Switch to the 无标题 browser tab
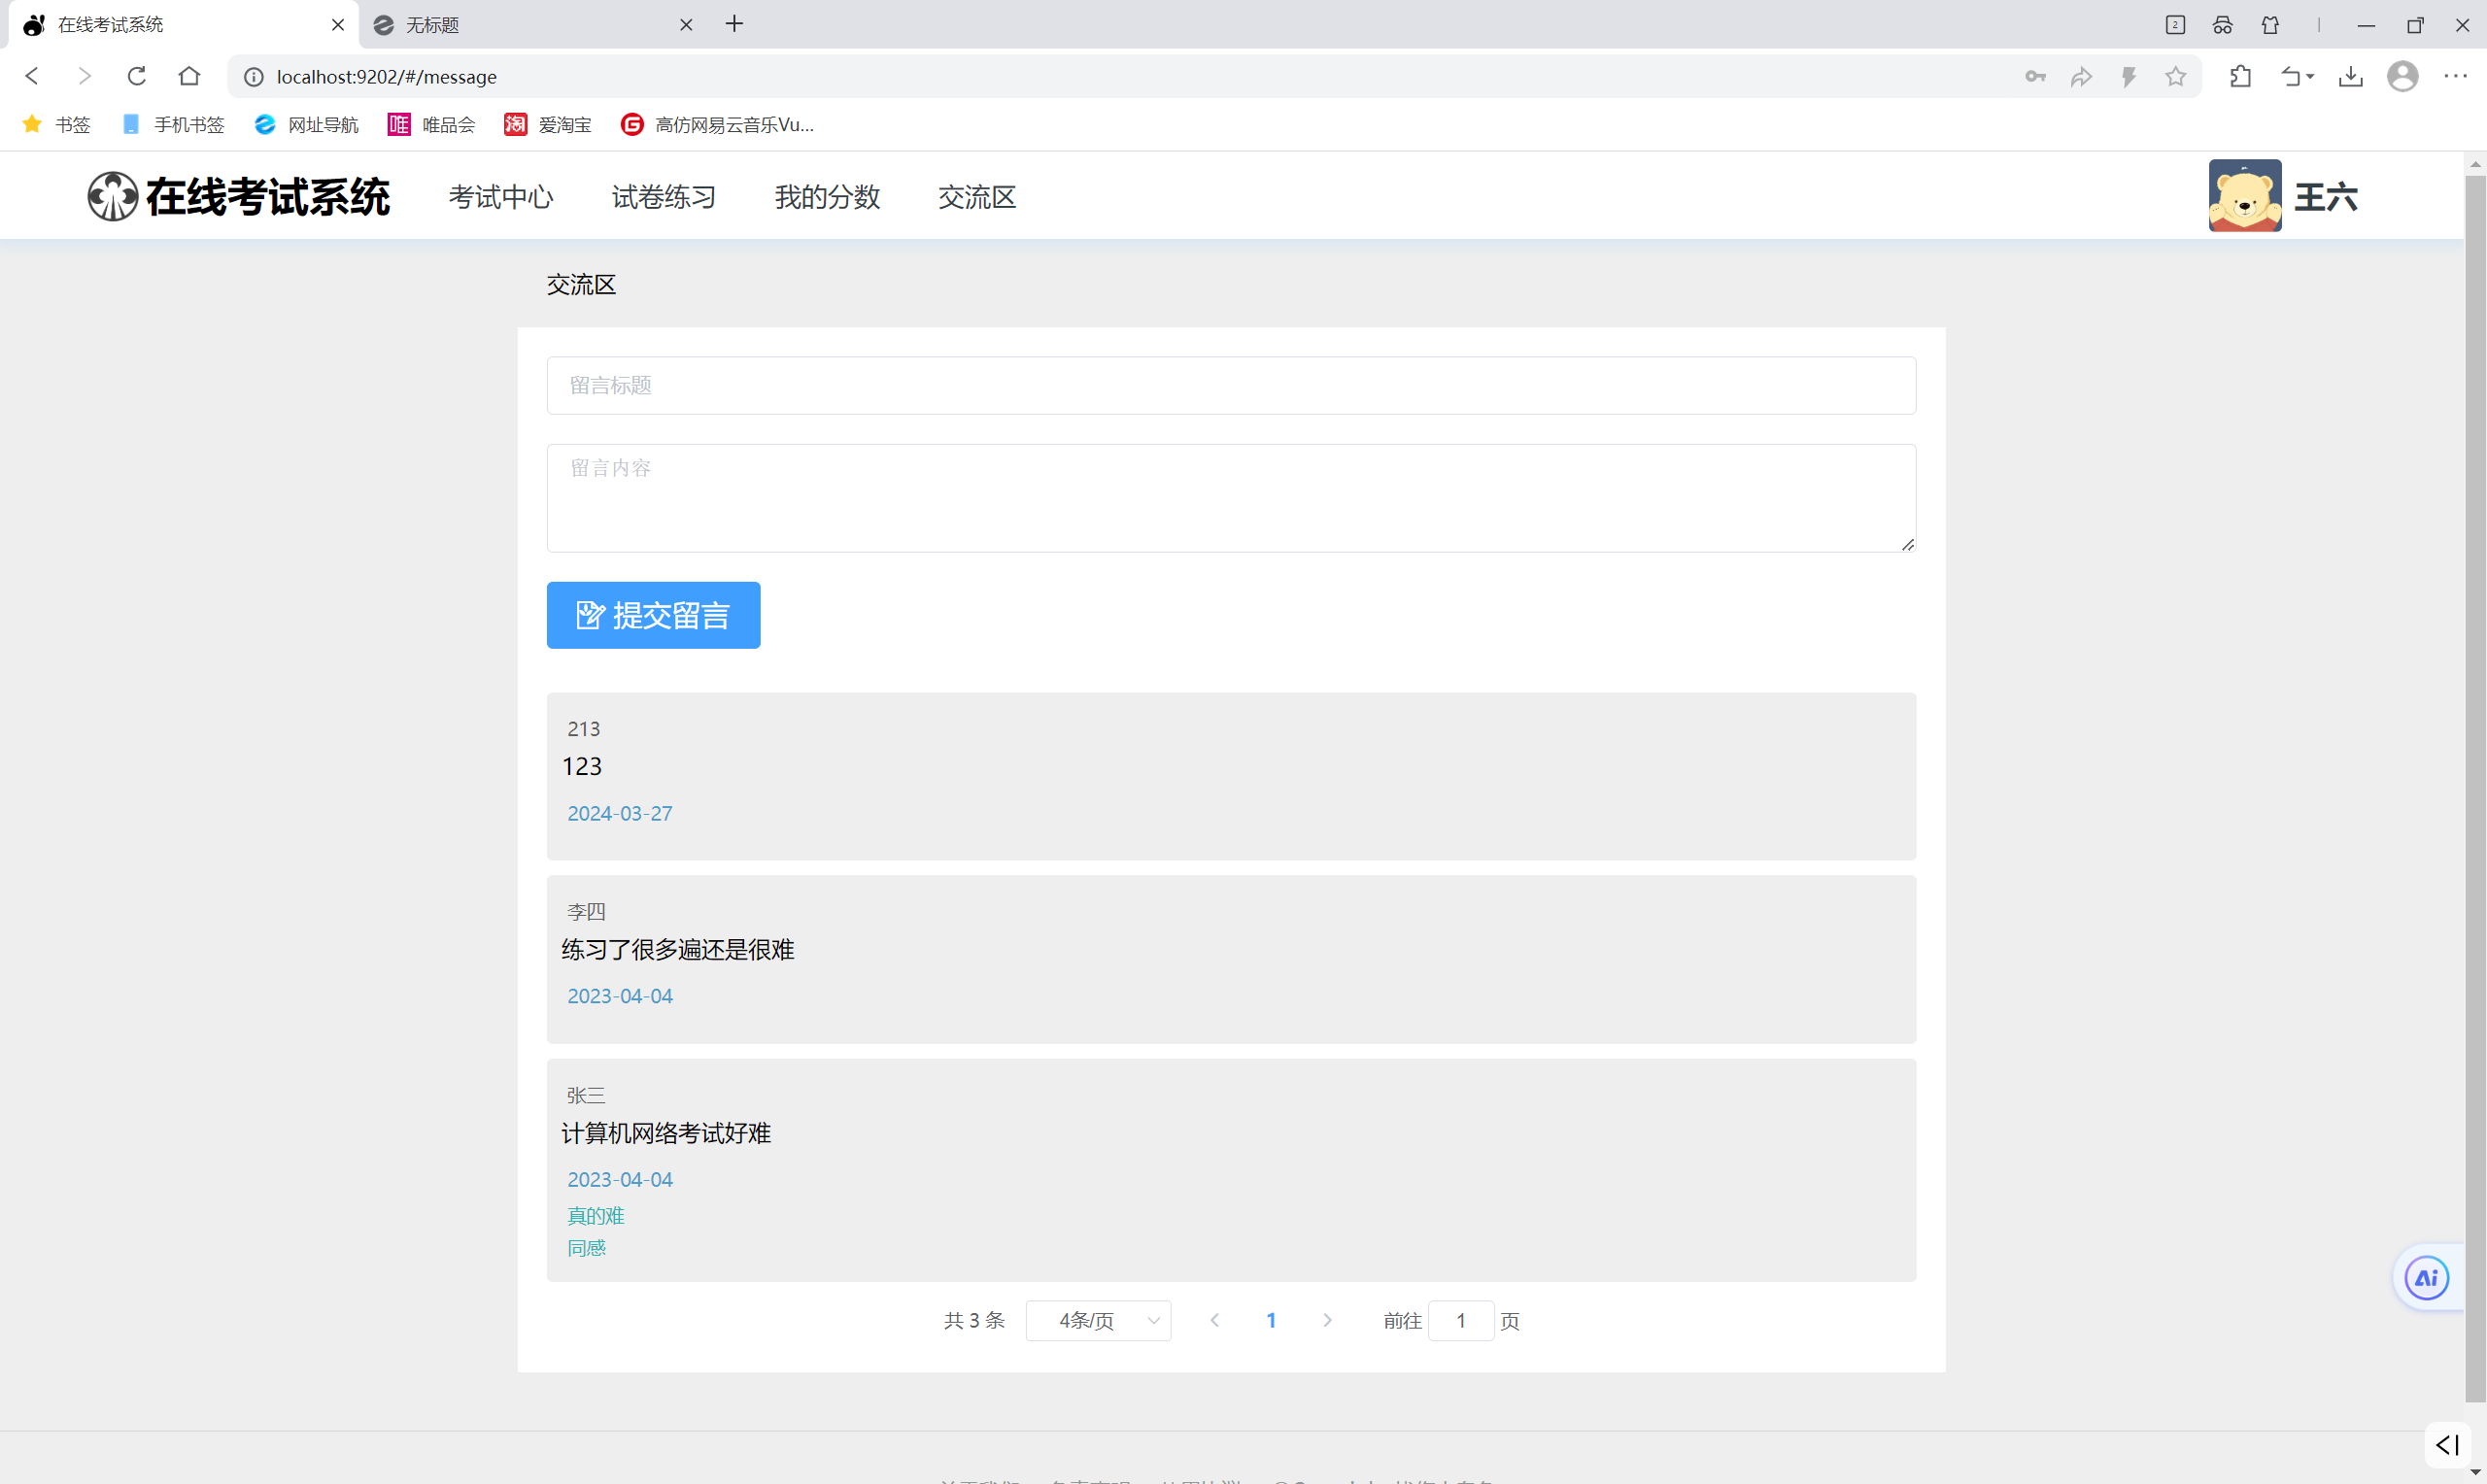This screenshot has height=1484, width=2487. click(520, 24)
